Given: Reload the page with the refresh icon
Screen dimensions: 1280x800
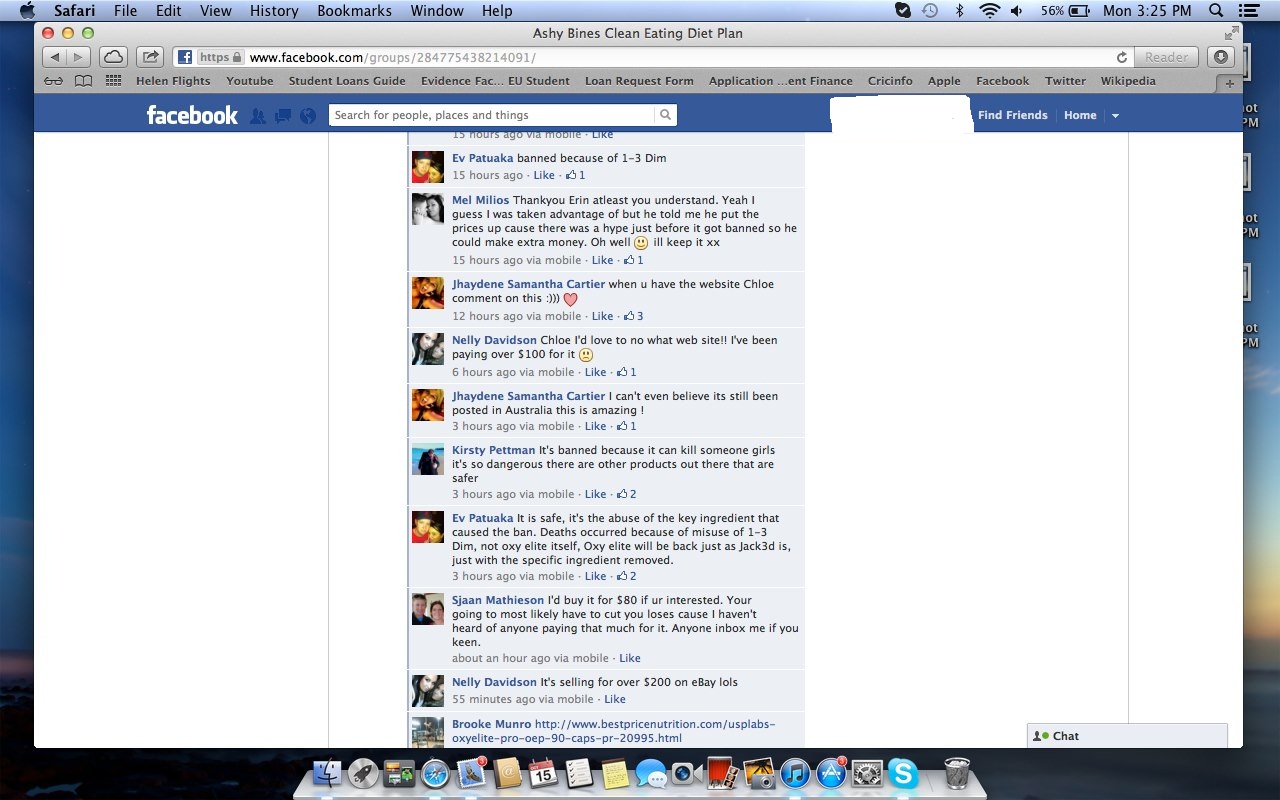Looking at the screenshot, I should click(1122, 58).
